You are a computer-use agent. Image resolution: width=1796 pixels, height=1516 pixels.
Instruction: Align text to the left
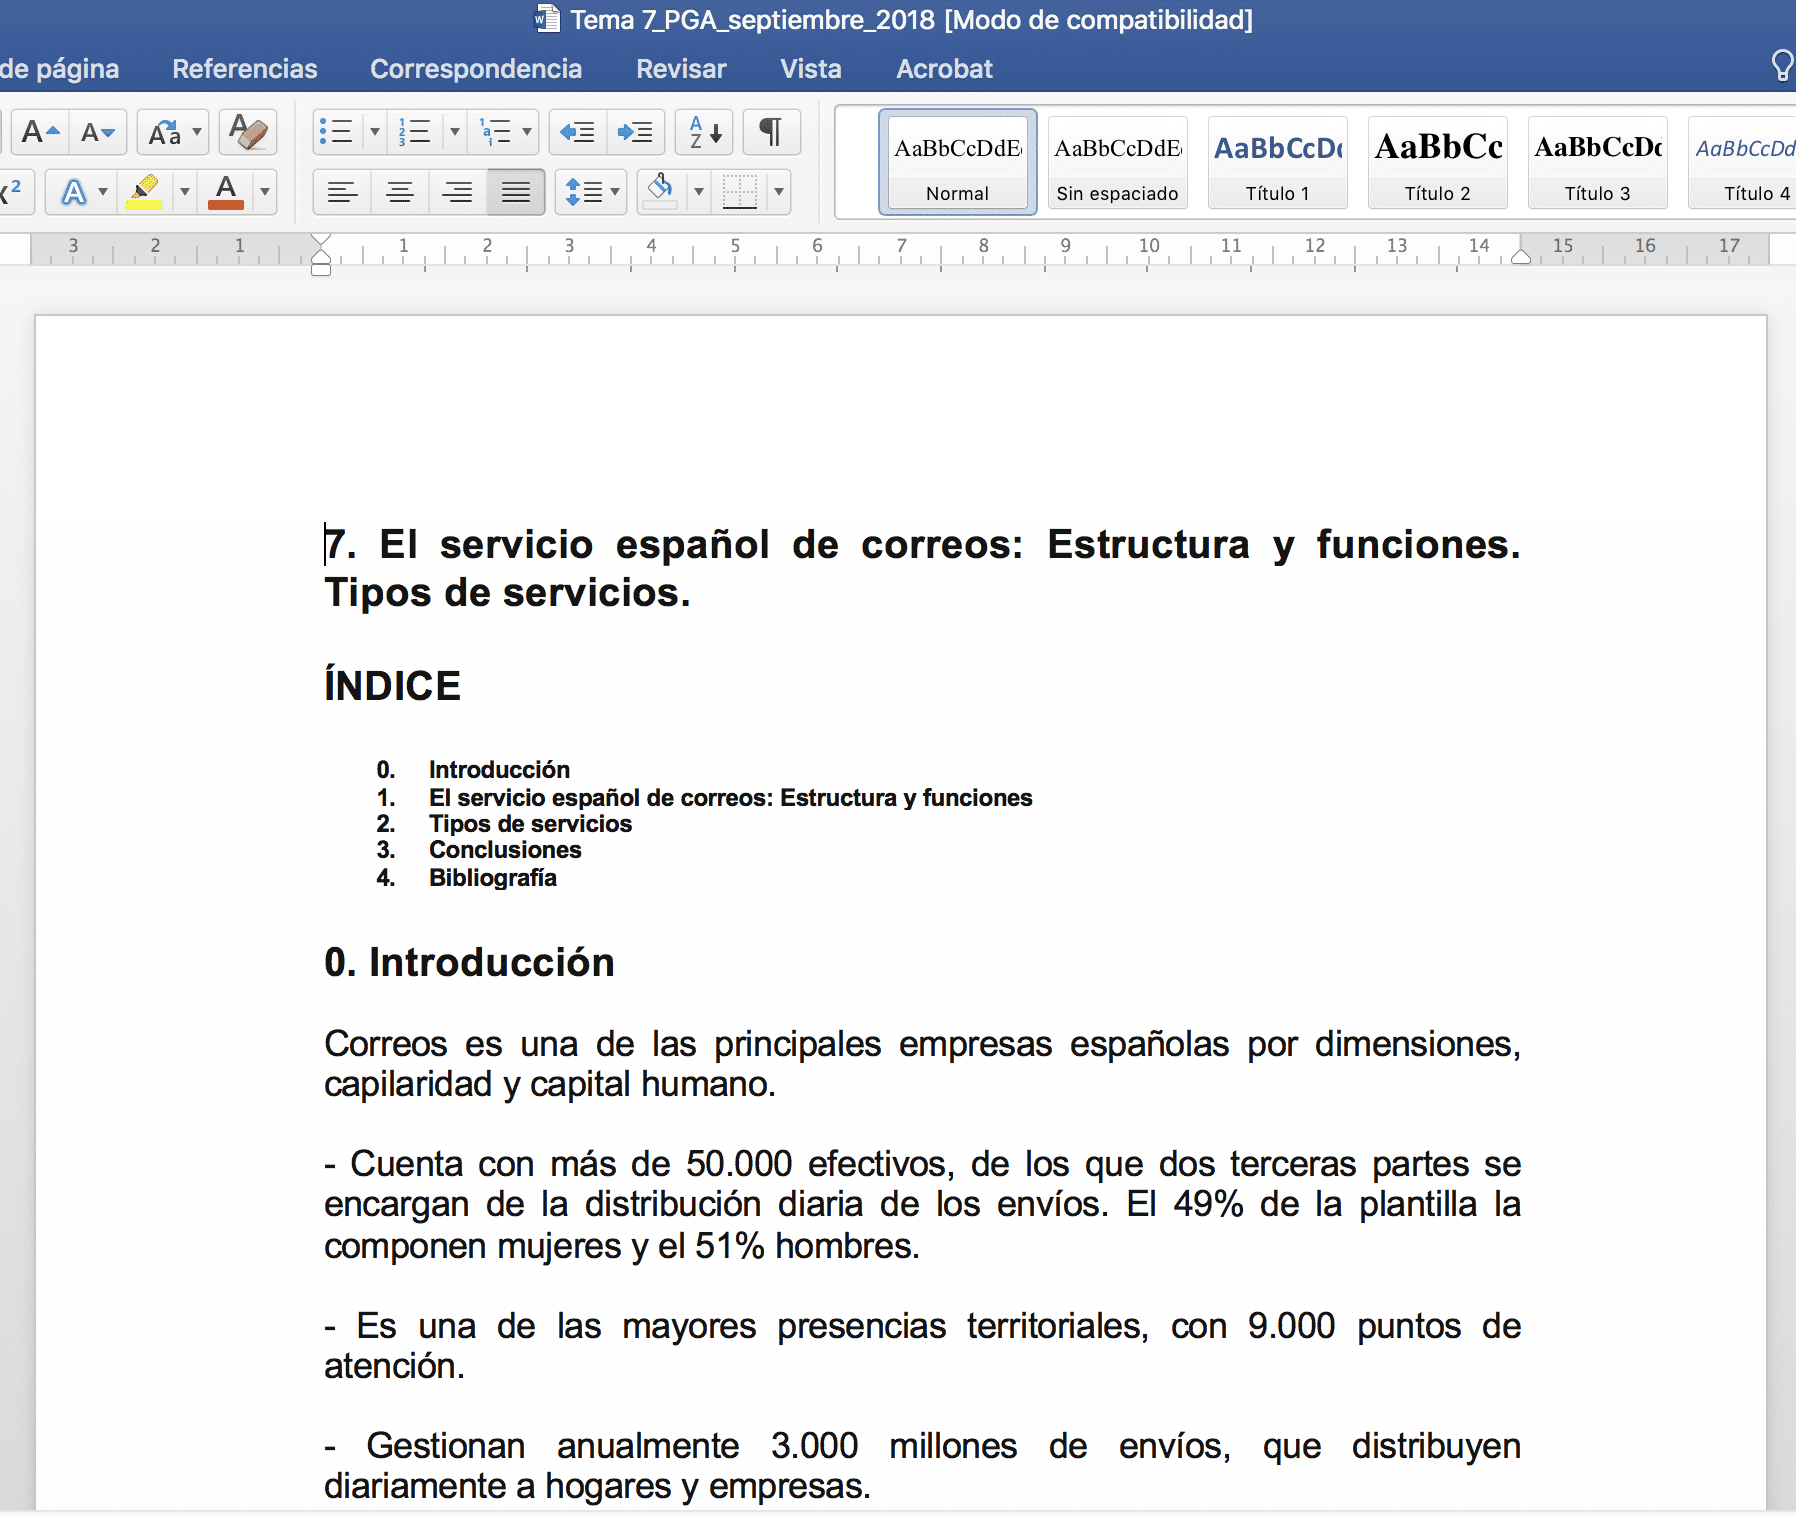(x=342, y=191)
